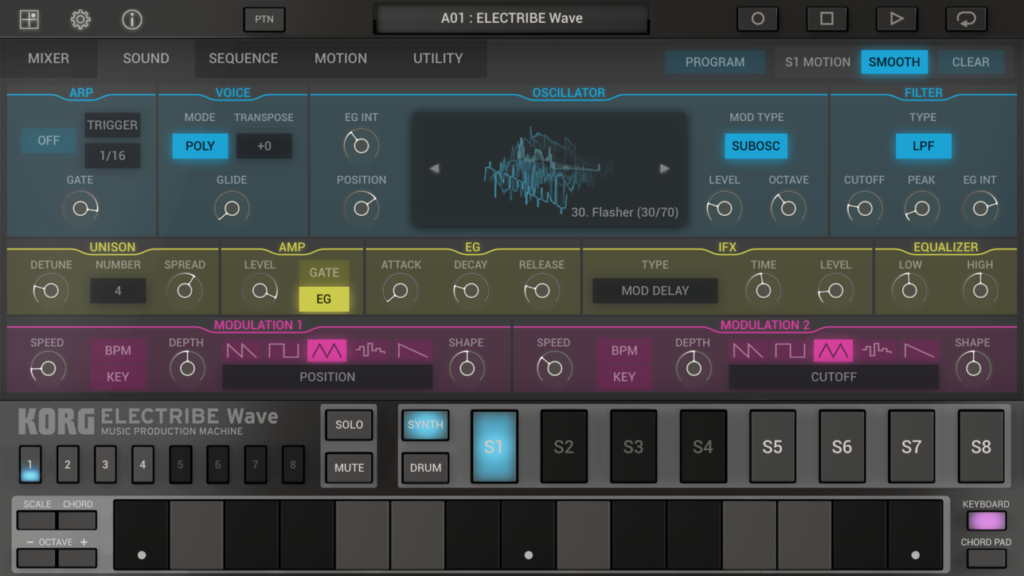
Task: Open the MOTION tab
Action: 340,58
